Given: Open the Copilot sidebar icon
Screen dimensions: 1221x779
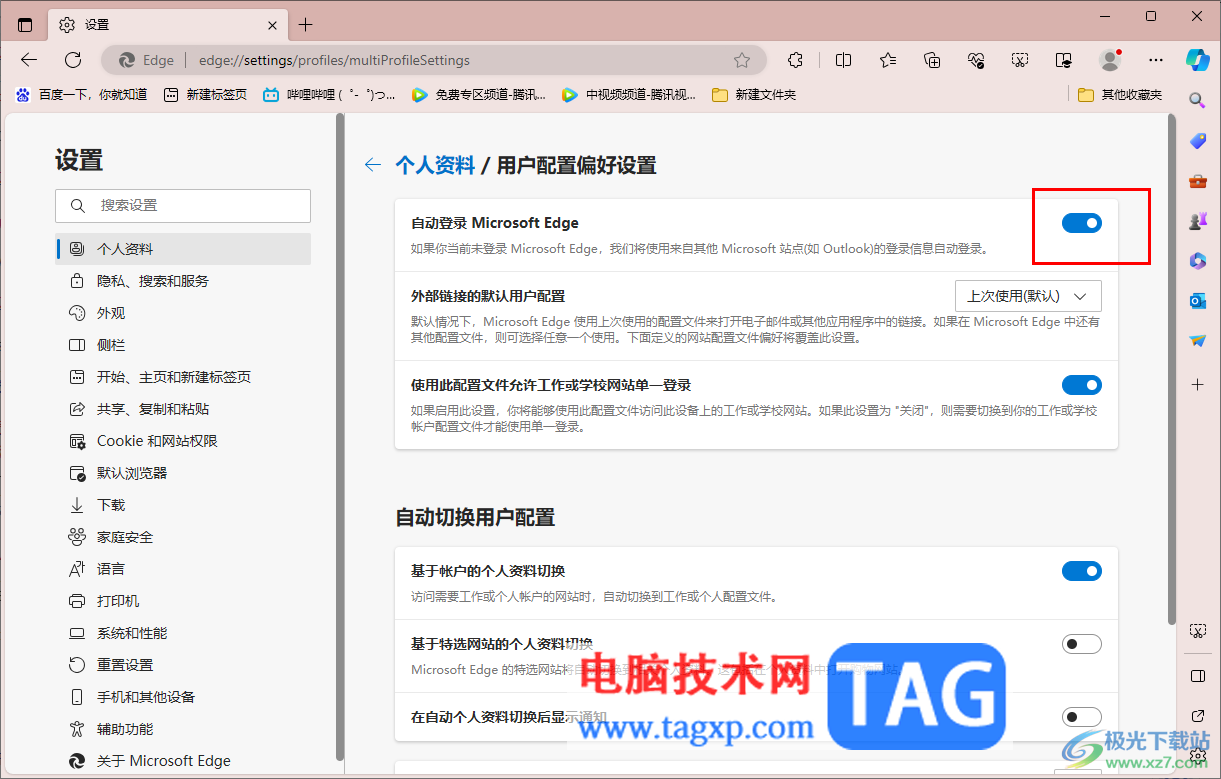Looking at the screenshot, I should click(x=1197, y=60).
